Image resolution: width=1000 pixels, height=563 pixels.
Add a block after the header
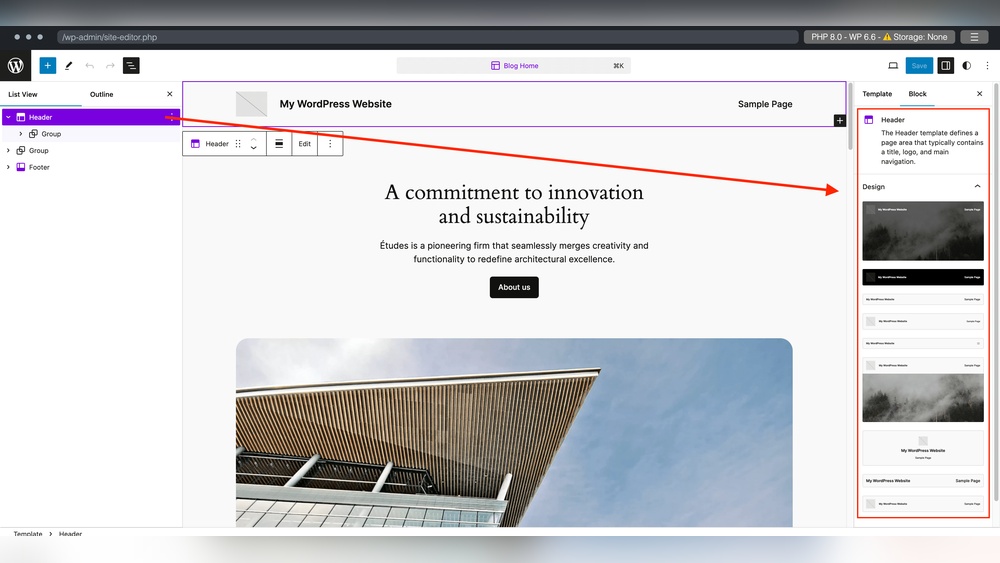pyautogui.click(x=839, y=121)
